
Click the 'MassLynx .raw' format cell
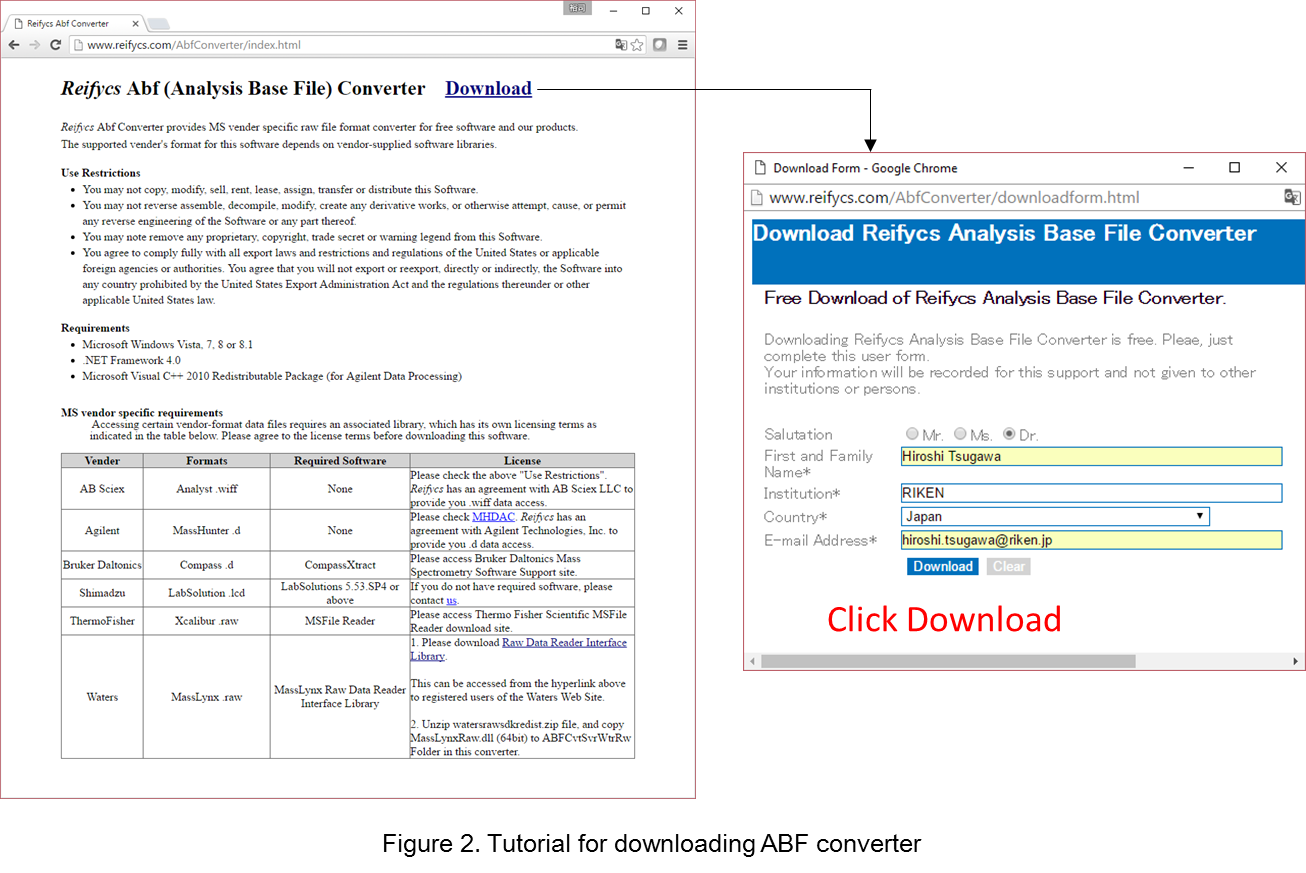pyautogui.click(x=206, y=697)
